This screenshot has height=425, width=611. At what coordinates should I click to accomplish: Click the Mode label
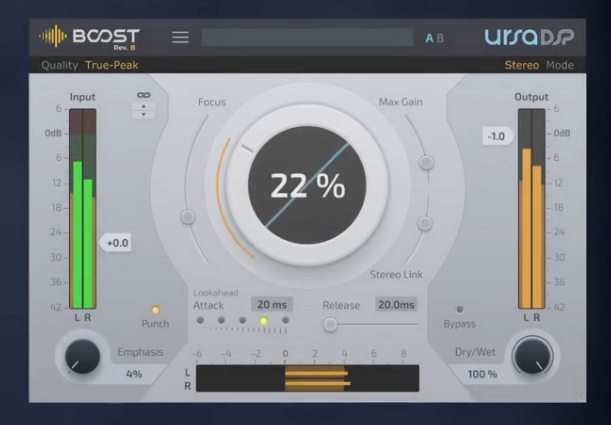pos(560,65)
